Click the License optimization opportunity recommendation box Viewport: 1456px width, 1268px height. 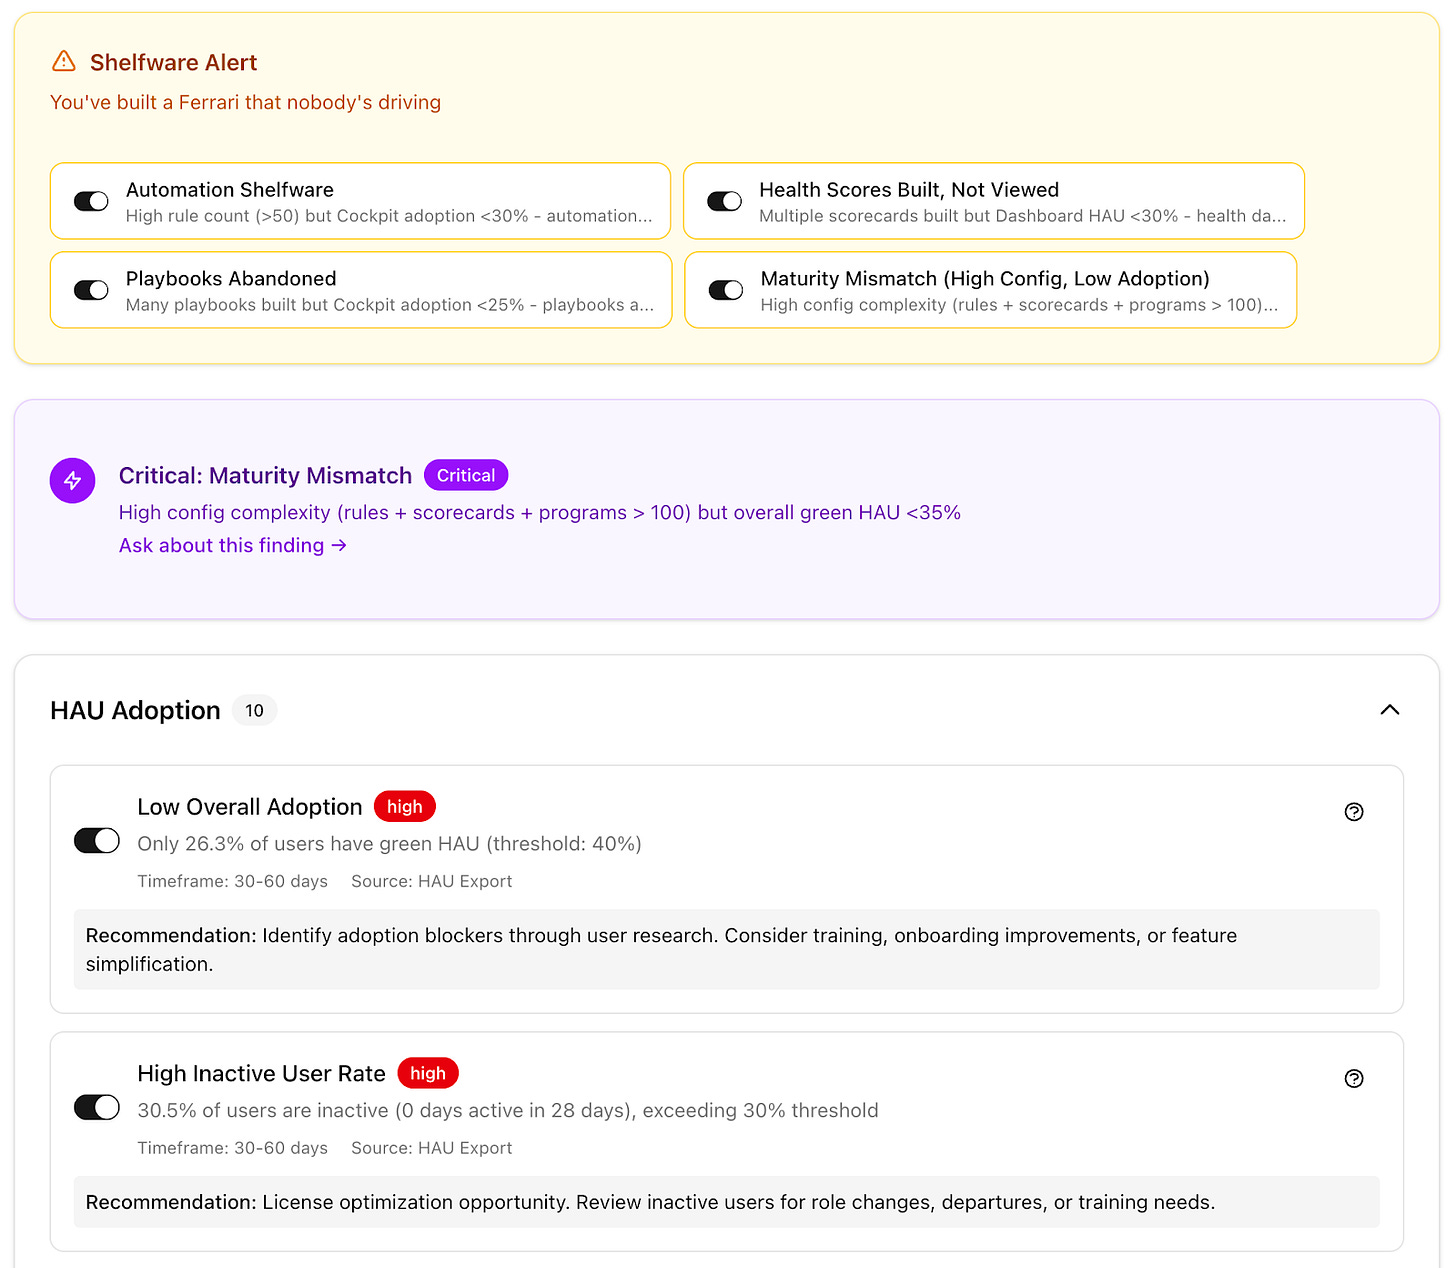[727, 1202]
